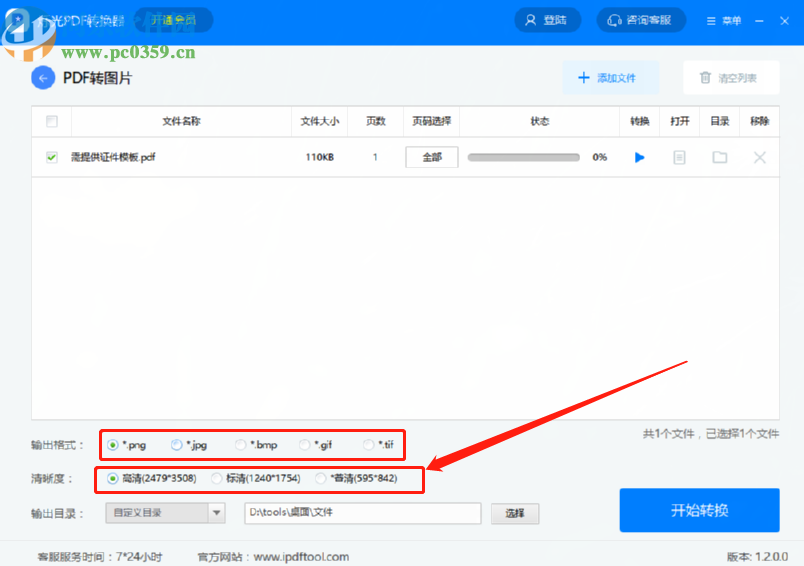Clear the list with 清空列表

(731, 78)
